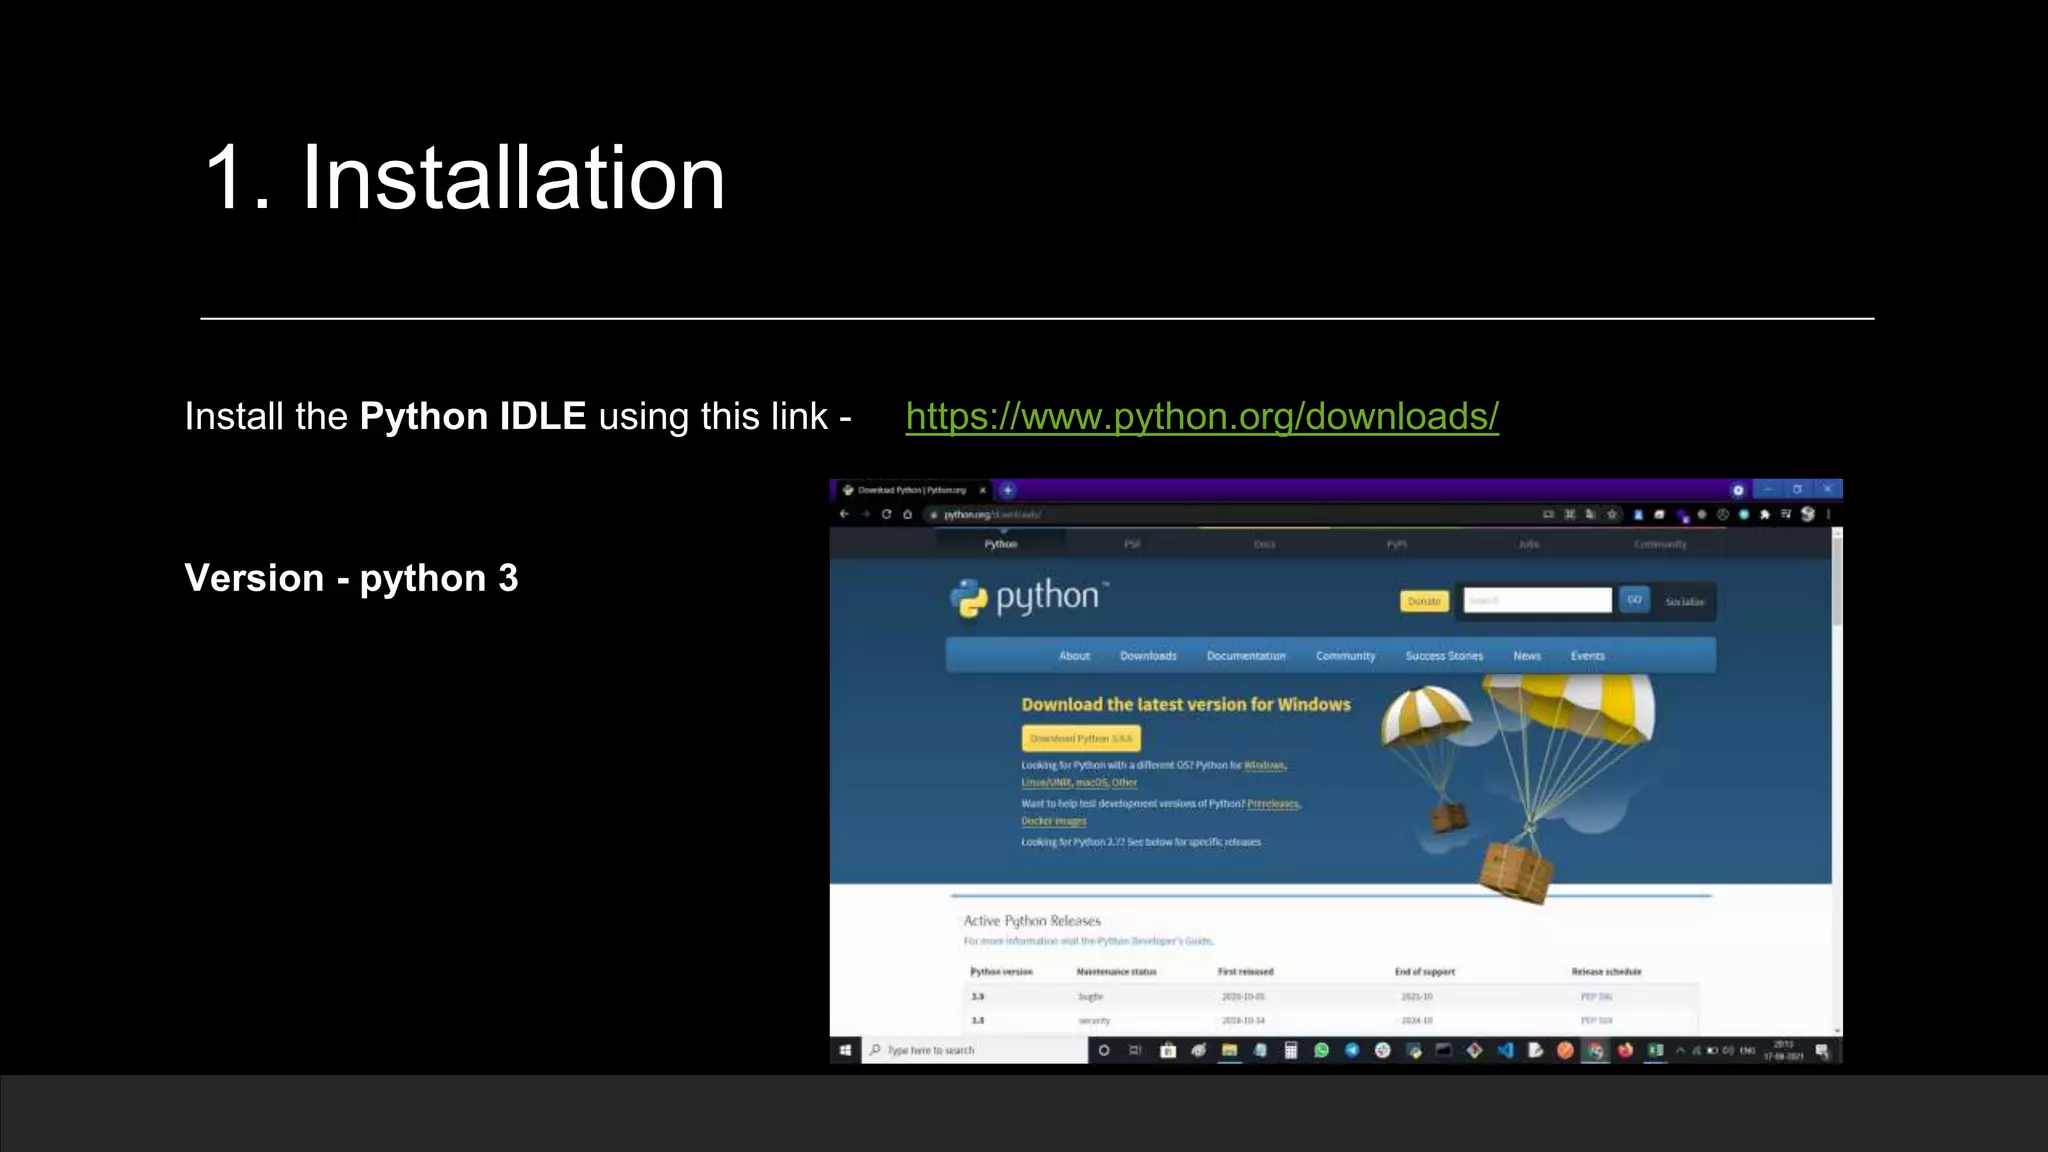The height and width of the screenshot is (1152, 2048).
Task: Follow the Prereleases link
Action: [1273, 804]
